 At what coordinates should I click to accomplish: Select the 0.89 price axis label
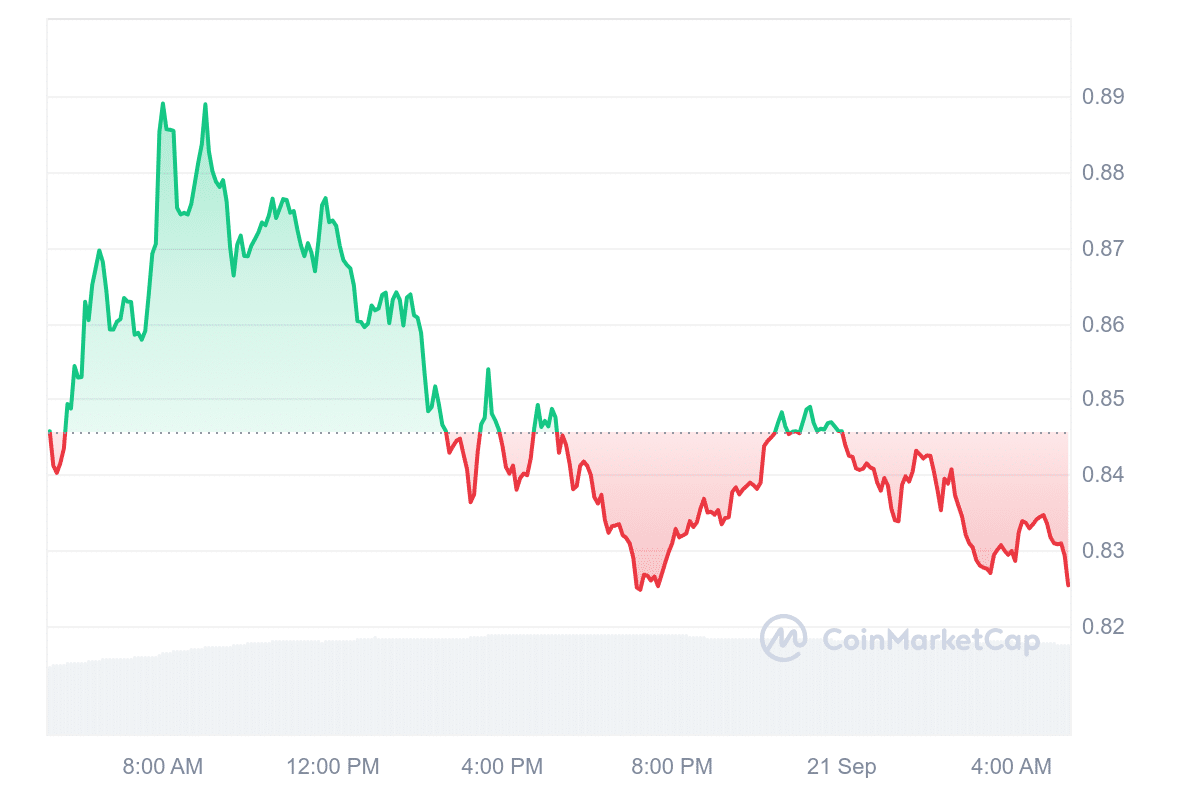[1103, 97]
